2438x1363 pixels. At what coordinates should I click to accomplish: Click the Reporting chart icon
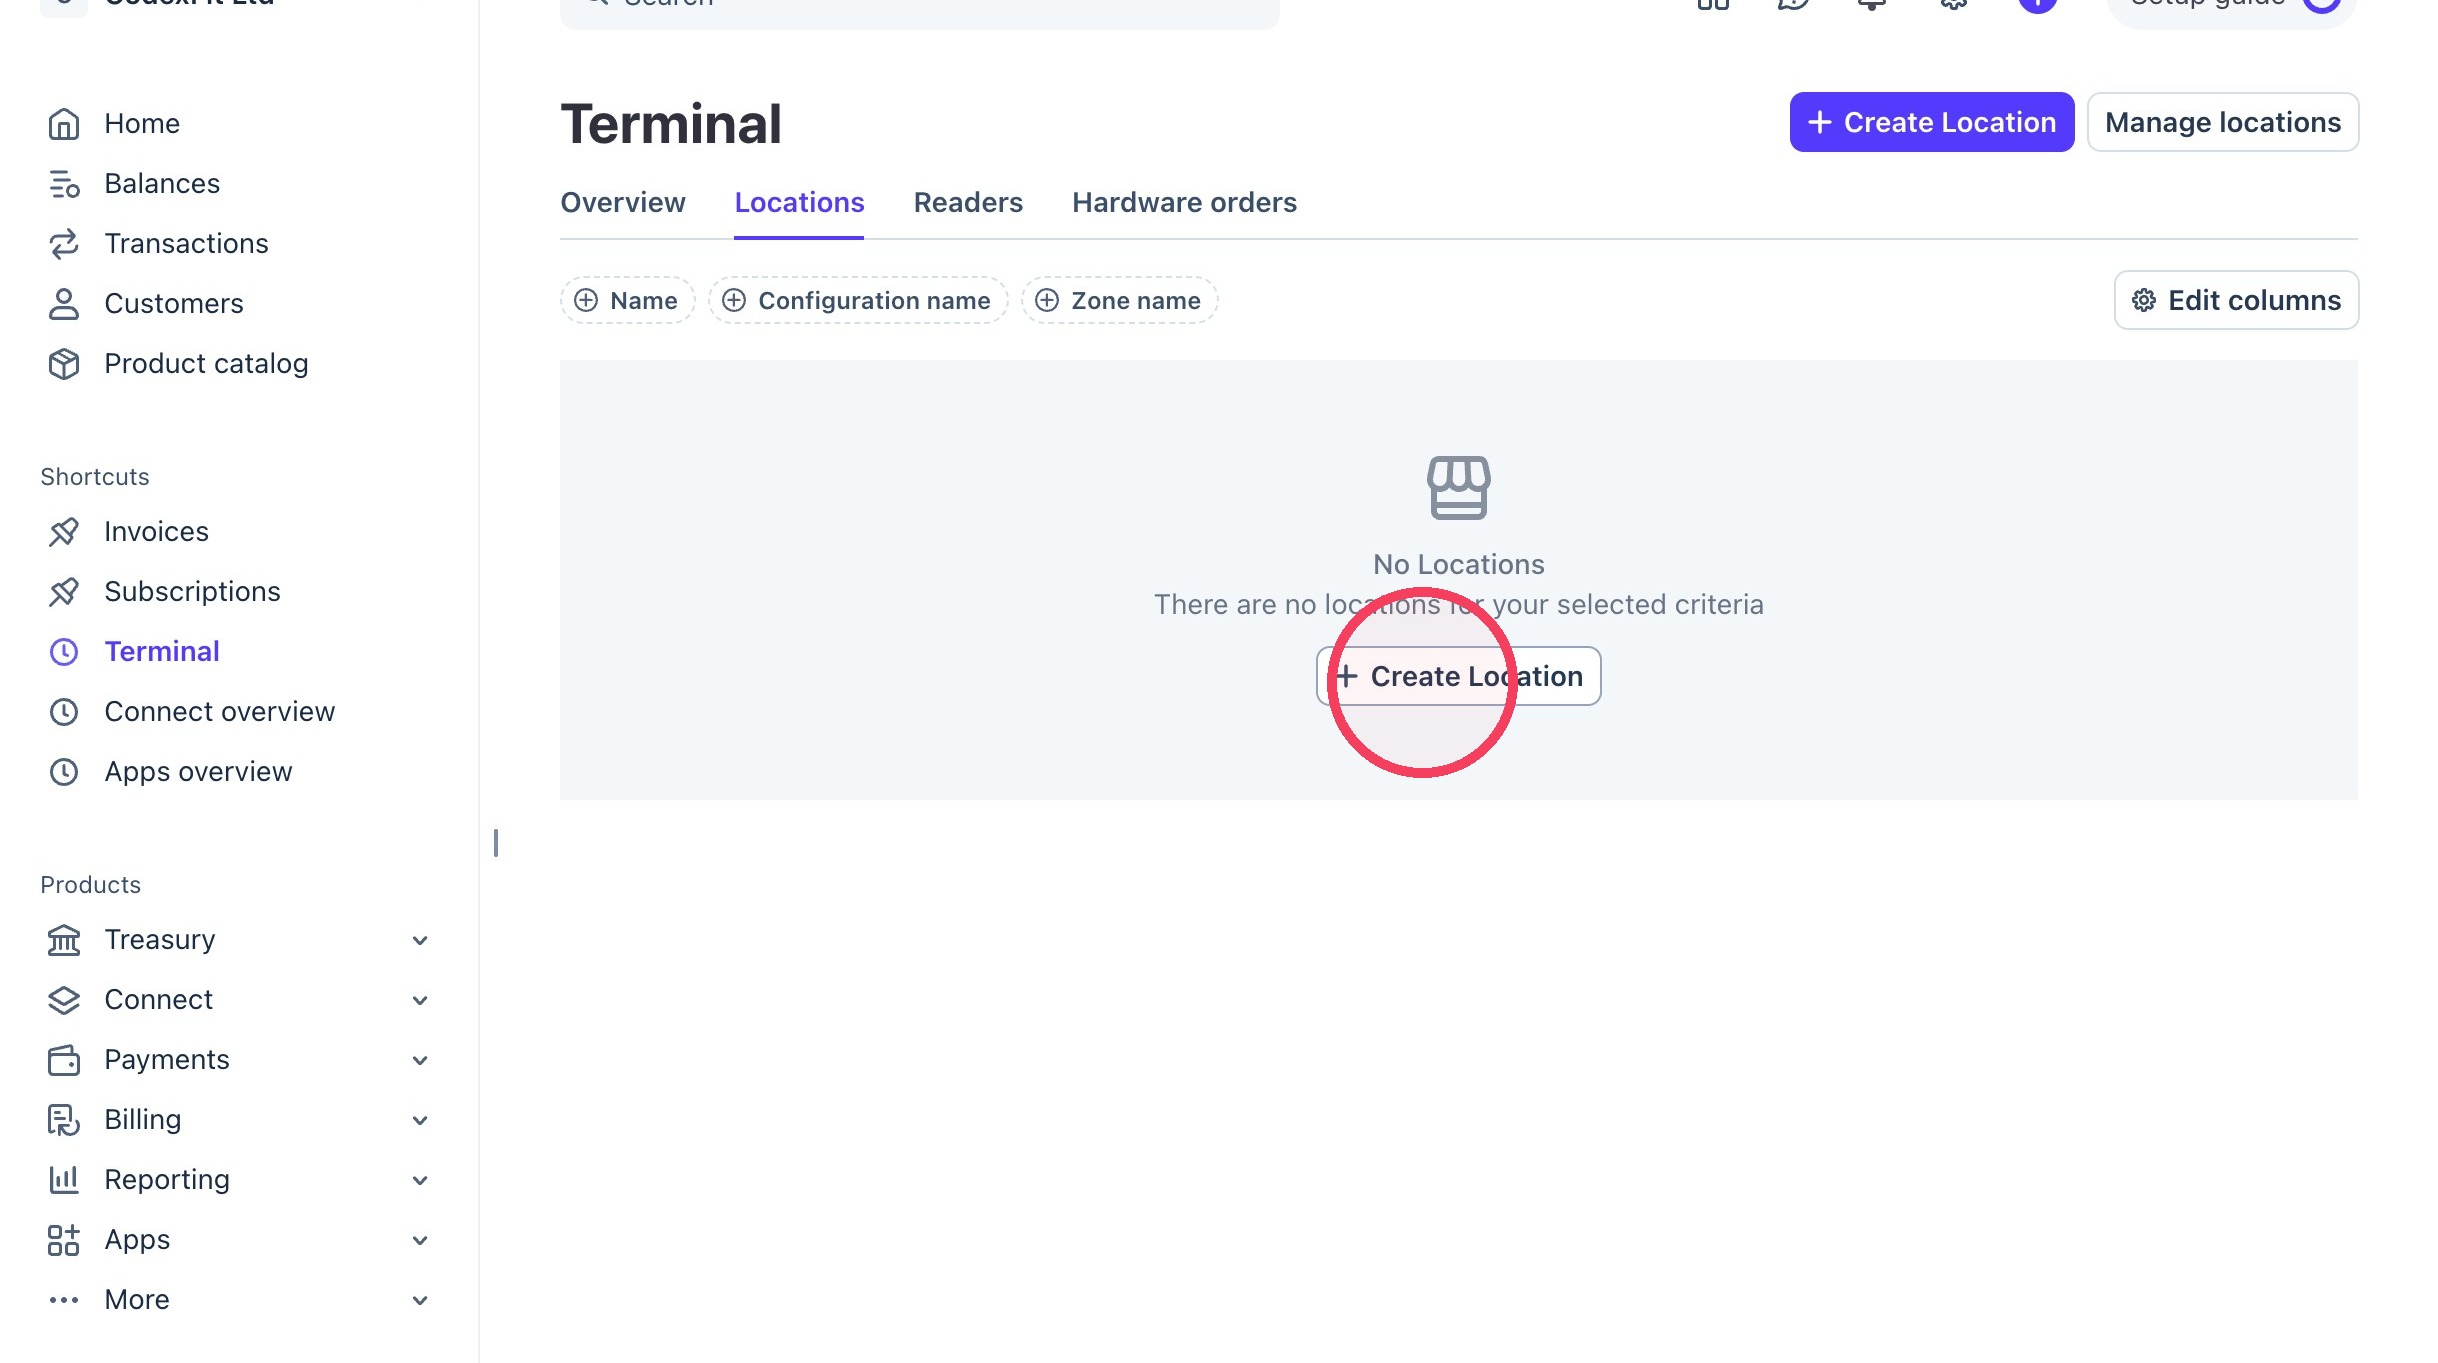tap(64, 1179)
